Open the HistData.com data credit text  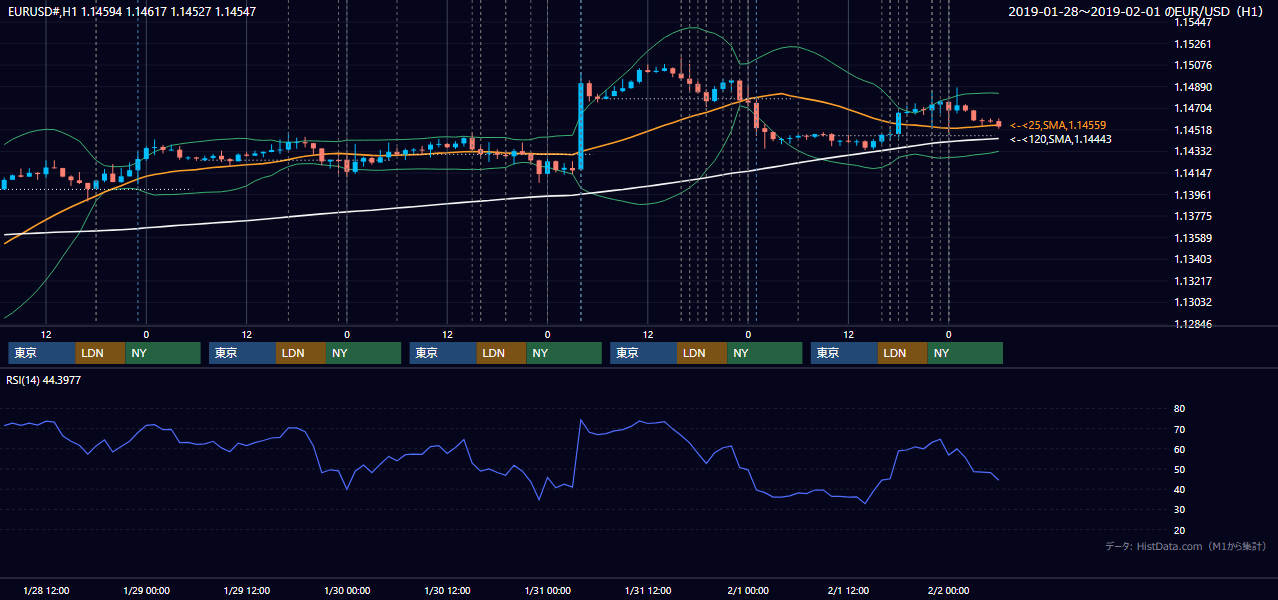coord(1186,546)
